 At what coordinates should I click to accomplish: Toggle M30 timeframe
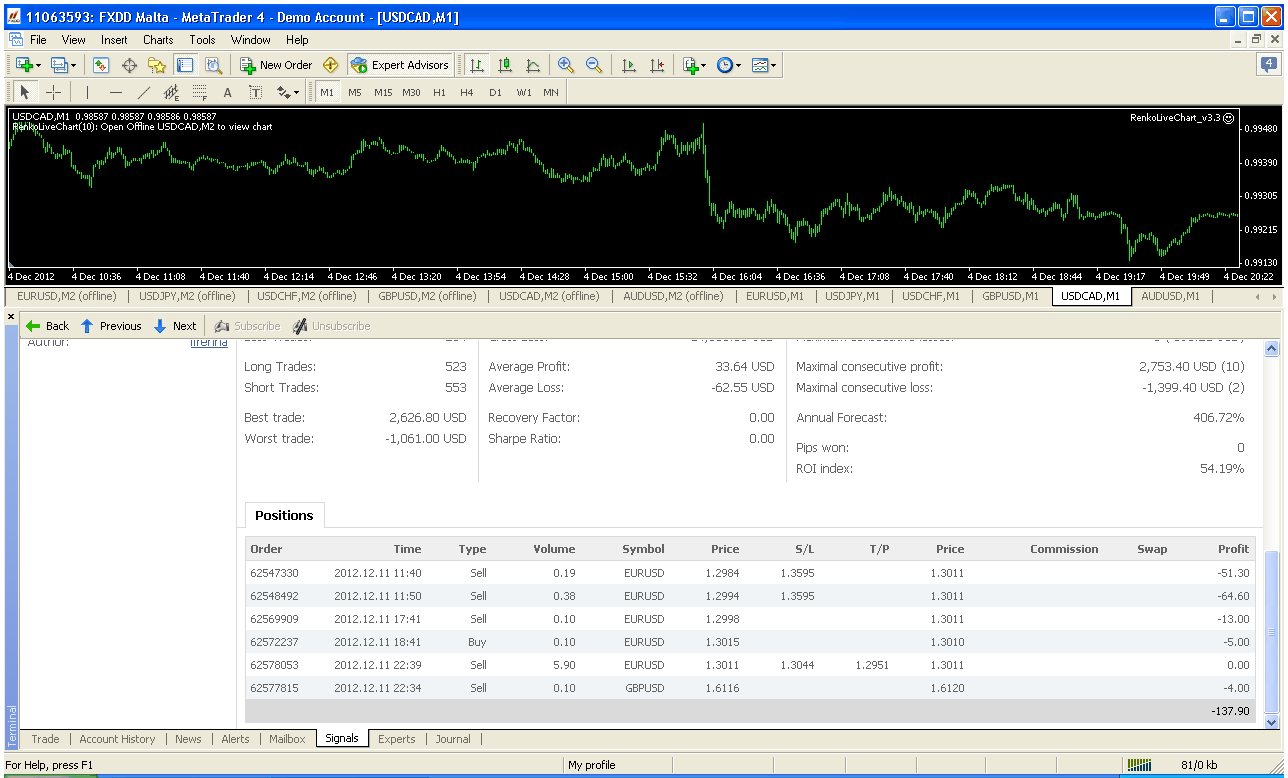click(x=411, y=92)
